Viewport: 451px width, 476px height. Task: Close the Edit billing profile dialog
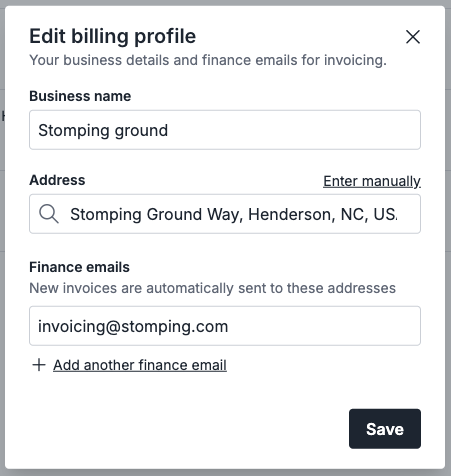tap(413, 37)
